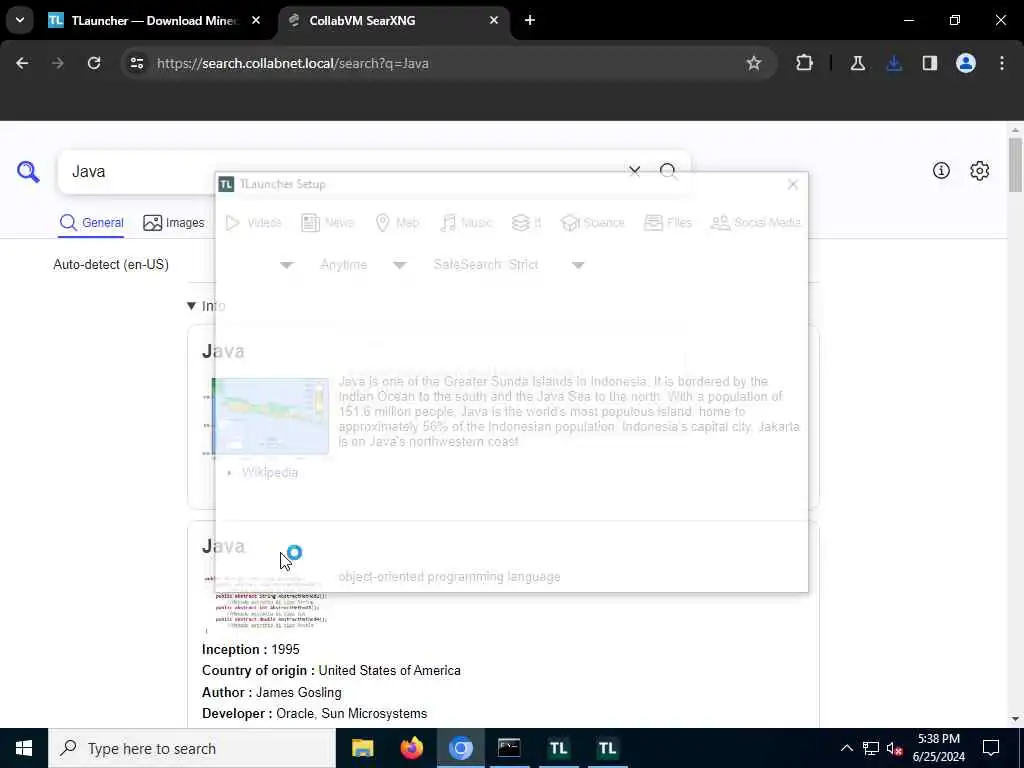Close the TLauncher browser tab

click(256, 20)
